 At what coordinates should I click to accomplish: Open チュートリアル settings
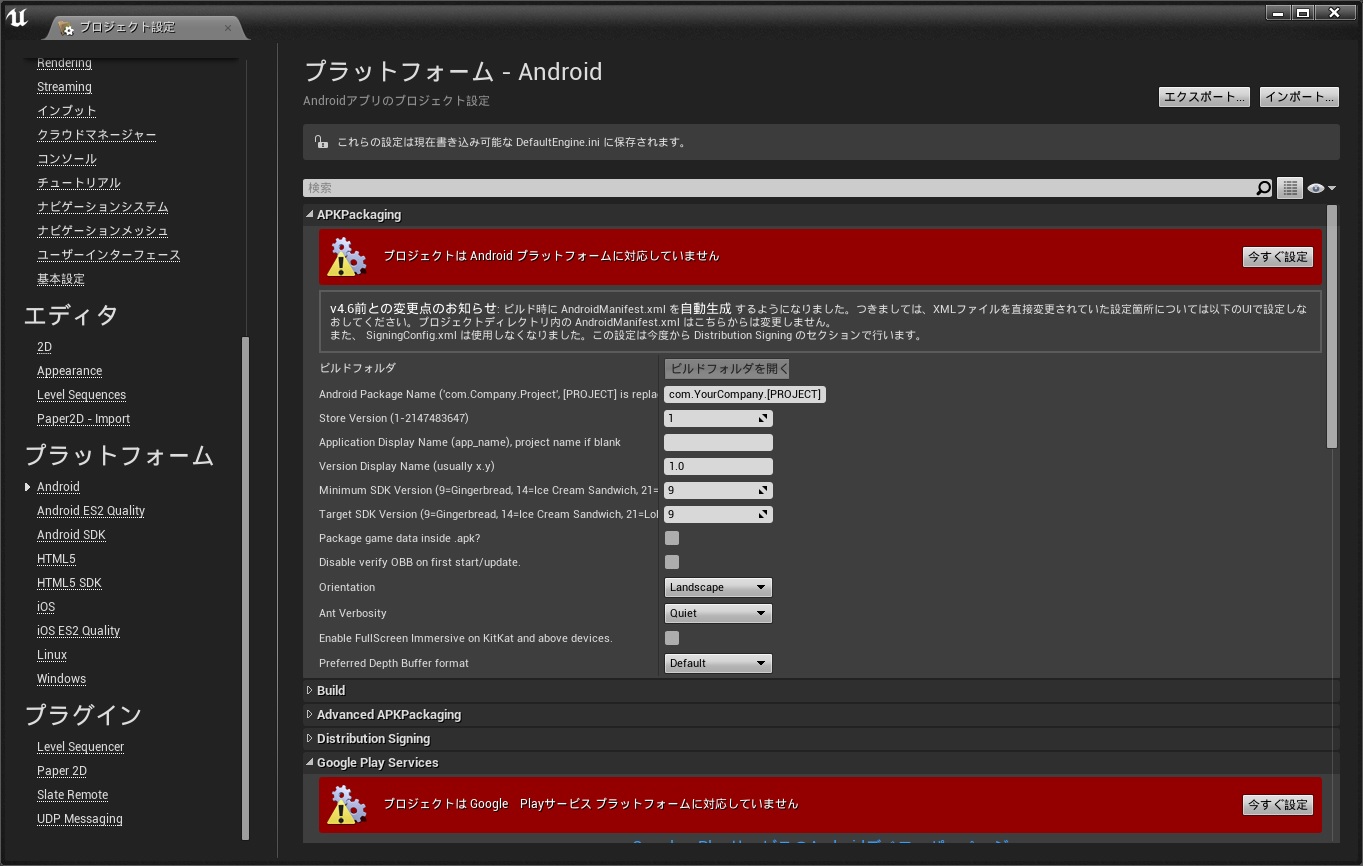pos(79,183)
